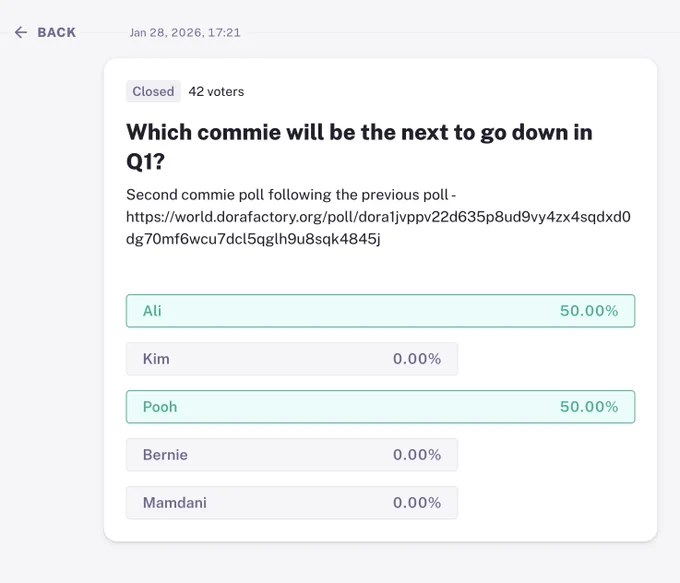Viewport: 680px width, 583px height.
Task: Click the Closed status badge
Action: (x=154, y=92)
